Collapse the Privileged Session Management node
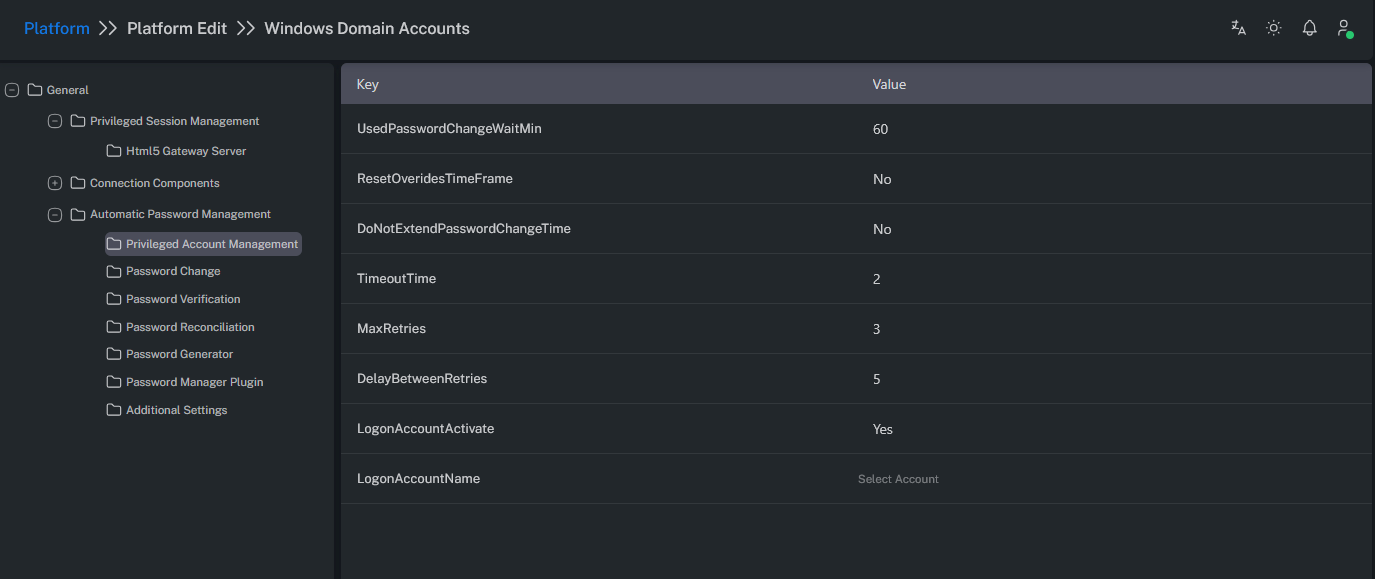 tap(55, 121)
